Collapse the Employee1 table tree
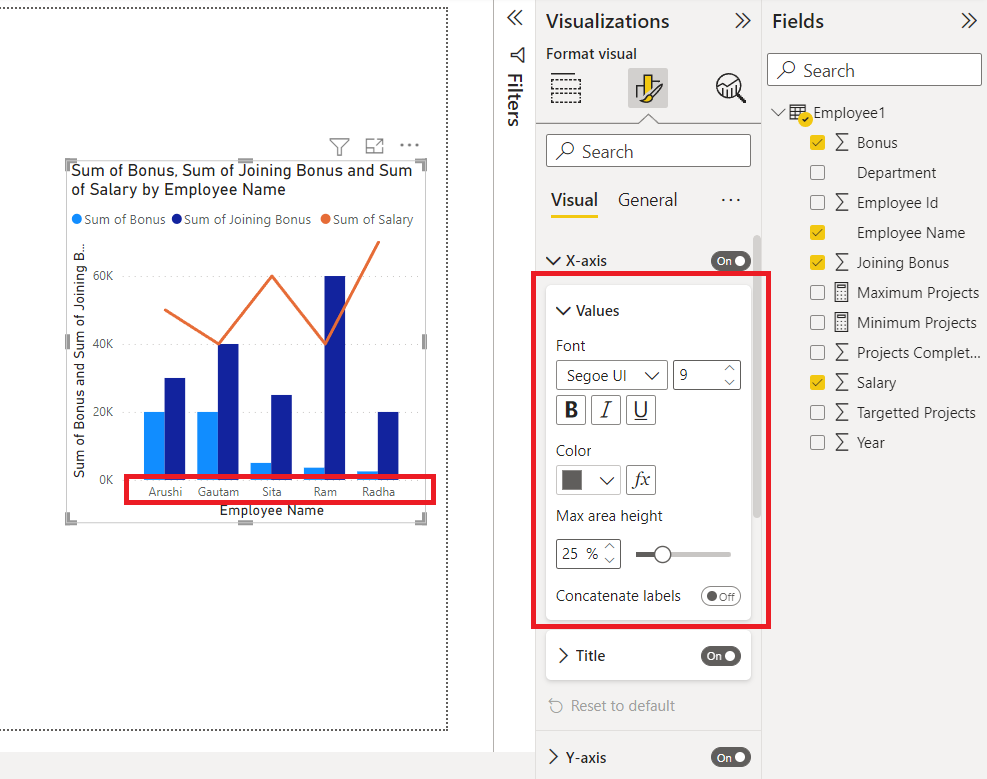The width and height of the screenshot is (987, 779). [779, 113]
